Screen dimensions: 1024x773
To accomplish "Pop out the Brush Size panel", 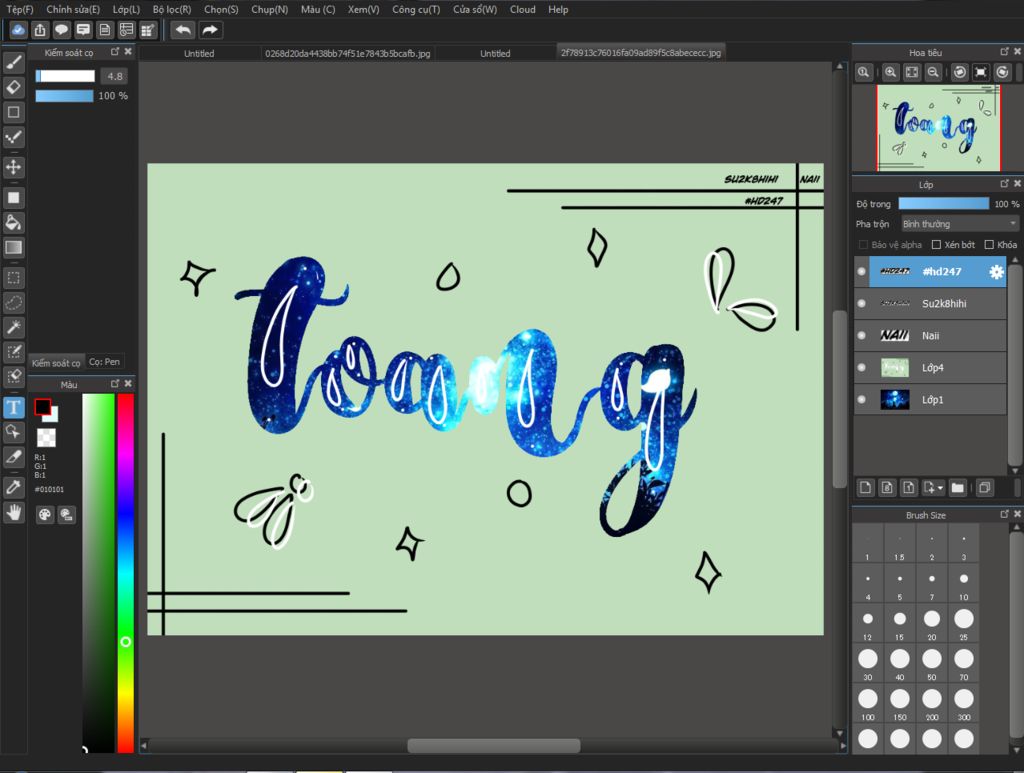I will tap(1004, 514).
